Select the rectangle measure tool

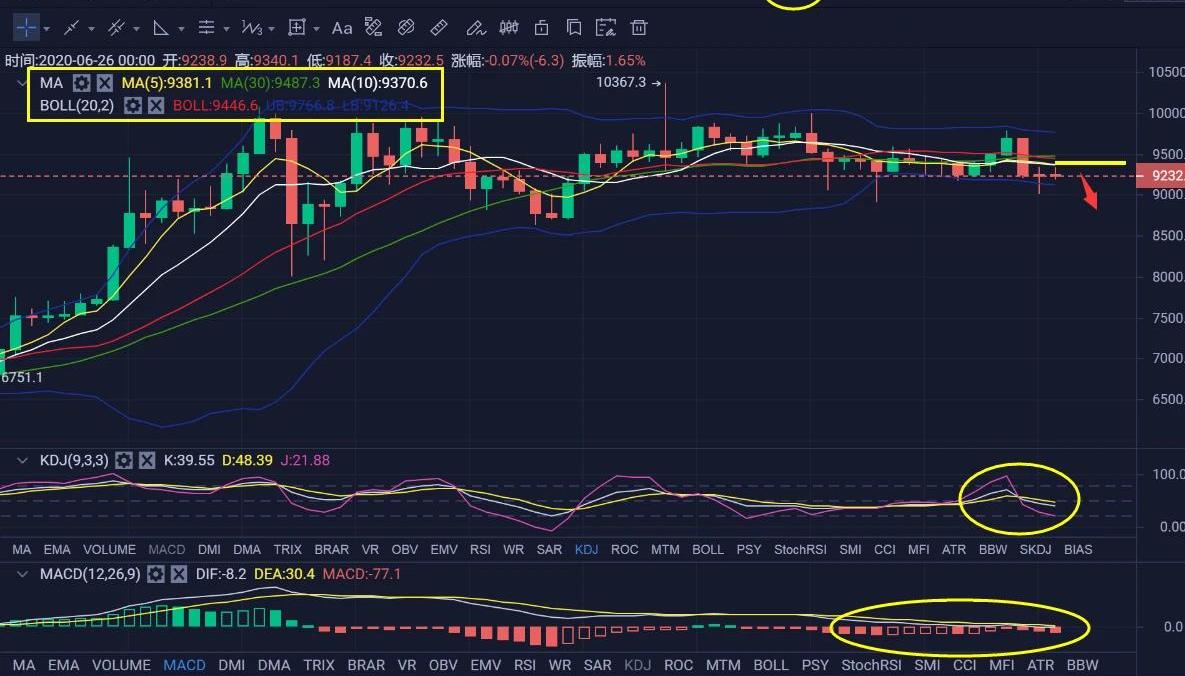coord(297,28)
